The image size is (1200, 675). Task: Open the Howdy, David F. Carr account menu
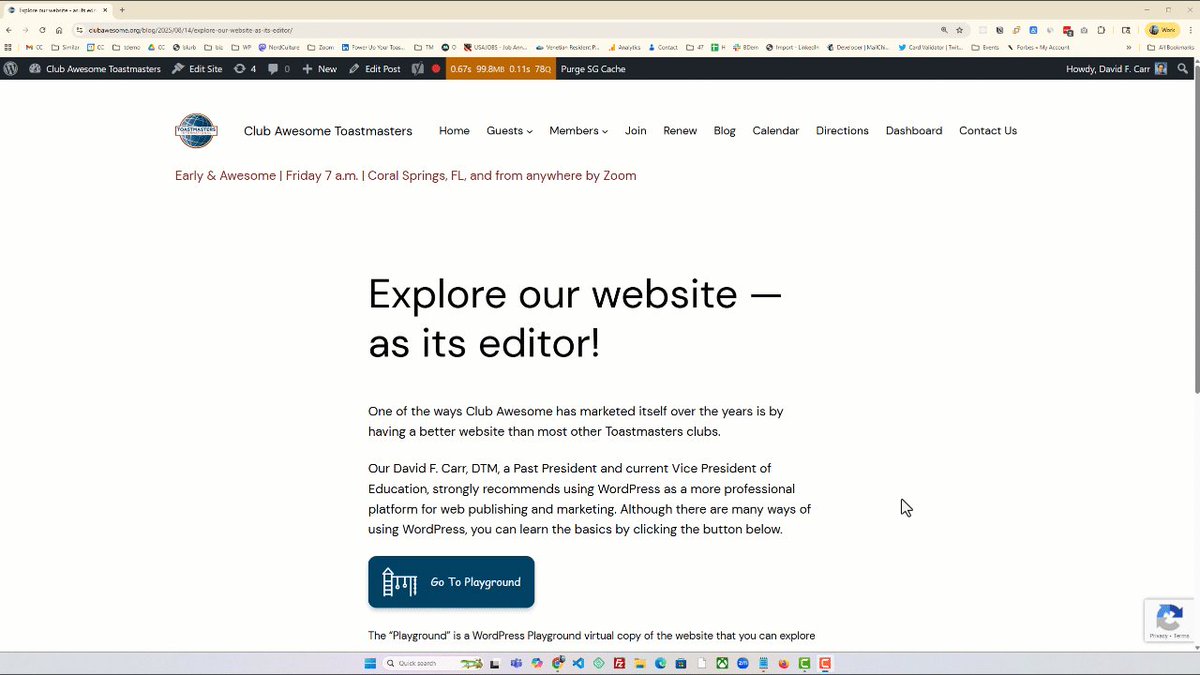click(1117, 69)
